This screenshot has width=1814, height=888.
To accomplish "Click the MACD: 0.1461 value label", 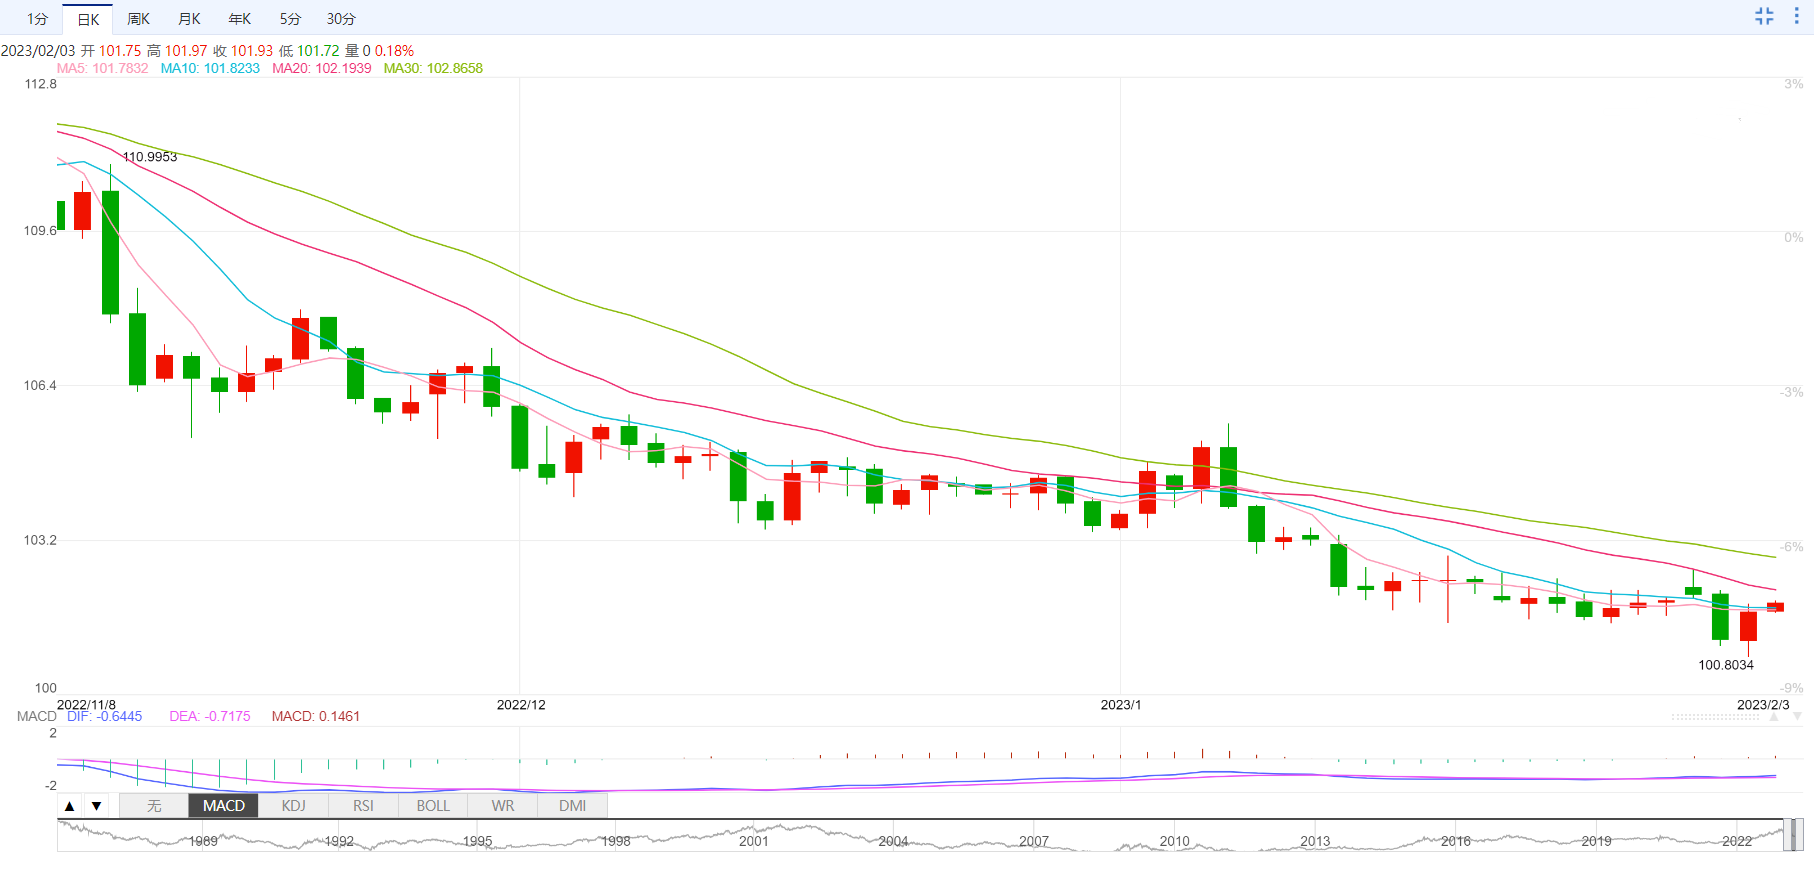I will pyautogui.click(x=315, y=716).
